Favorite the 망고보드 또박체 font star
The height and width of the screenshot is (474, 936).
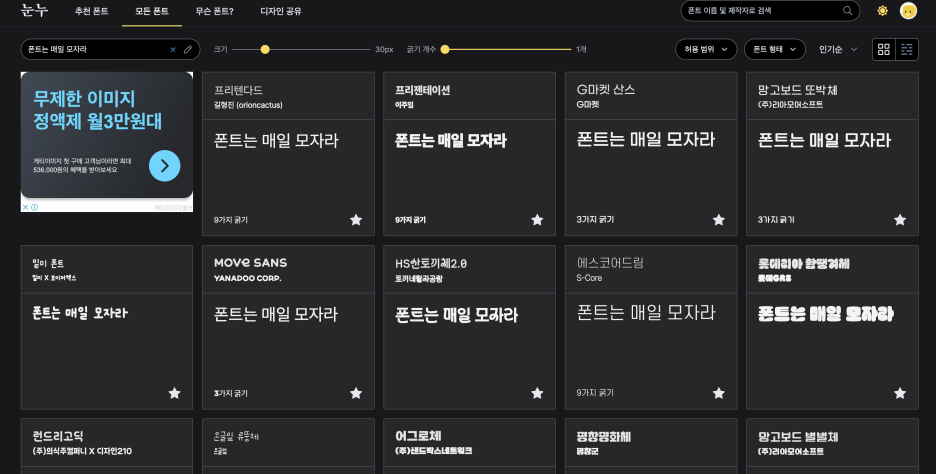point(900,220)
